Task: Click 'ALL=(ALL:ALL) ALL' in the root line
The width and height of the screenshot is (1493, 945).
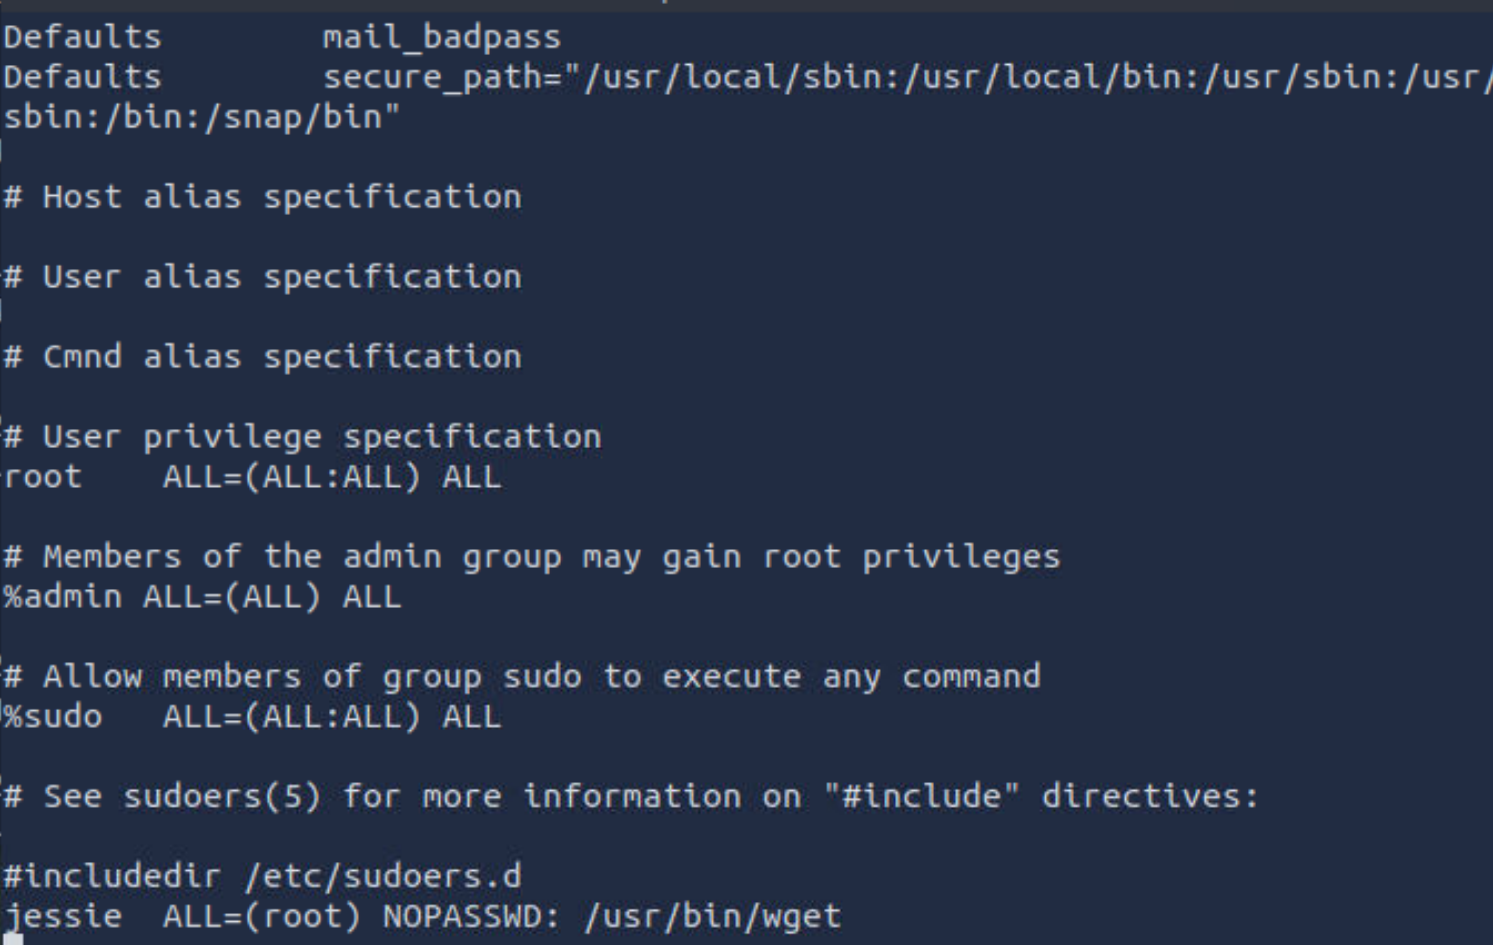Action: tap(331, 477)
